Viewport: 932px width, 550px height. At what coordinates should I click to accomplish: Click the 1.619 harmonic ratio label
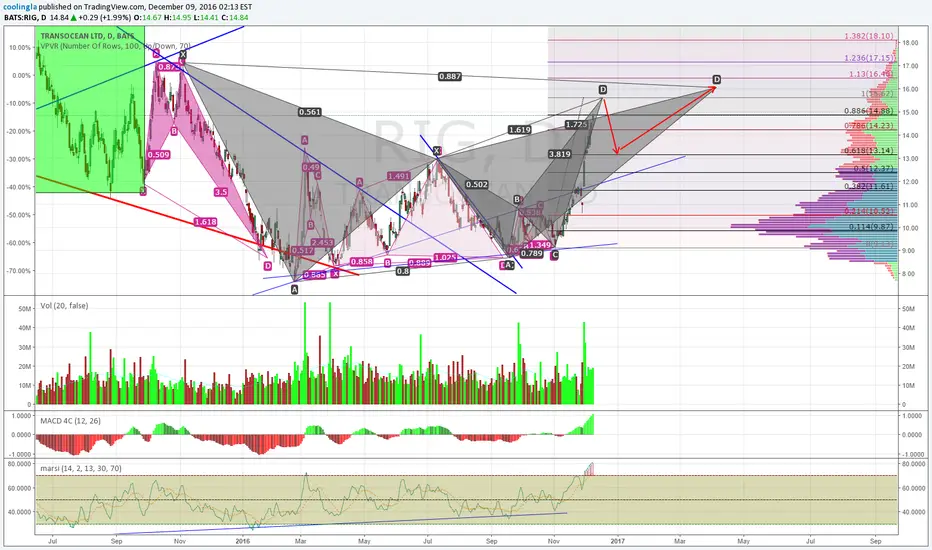click(x=519, y=130)
